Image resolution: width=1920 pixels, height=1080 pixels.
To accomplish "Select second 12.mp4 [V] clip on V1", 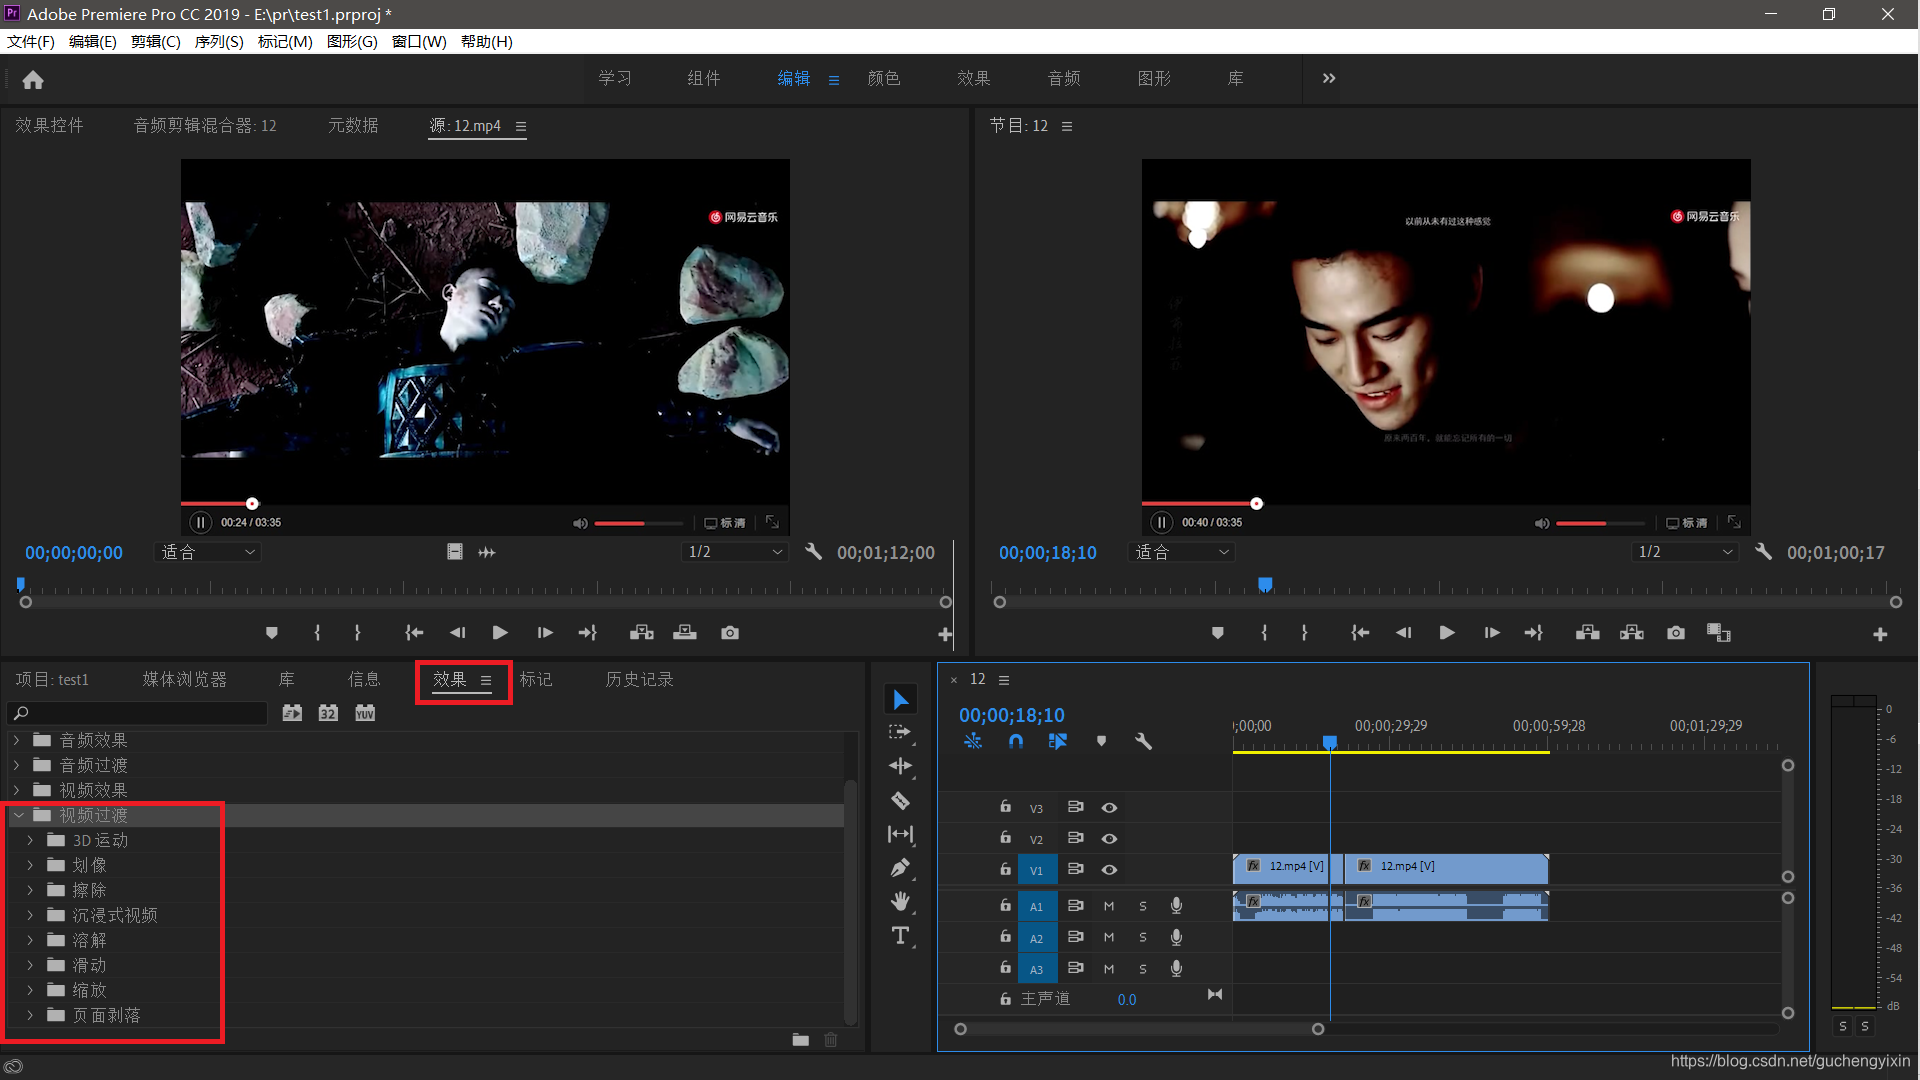I will coord(1446,868).
